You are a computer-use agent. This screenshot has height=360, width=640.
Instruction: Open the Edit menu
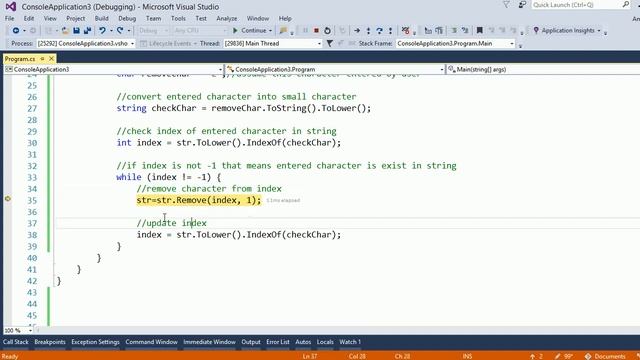click(x=29, y=18)
